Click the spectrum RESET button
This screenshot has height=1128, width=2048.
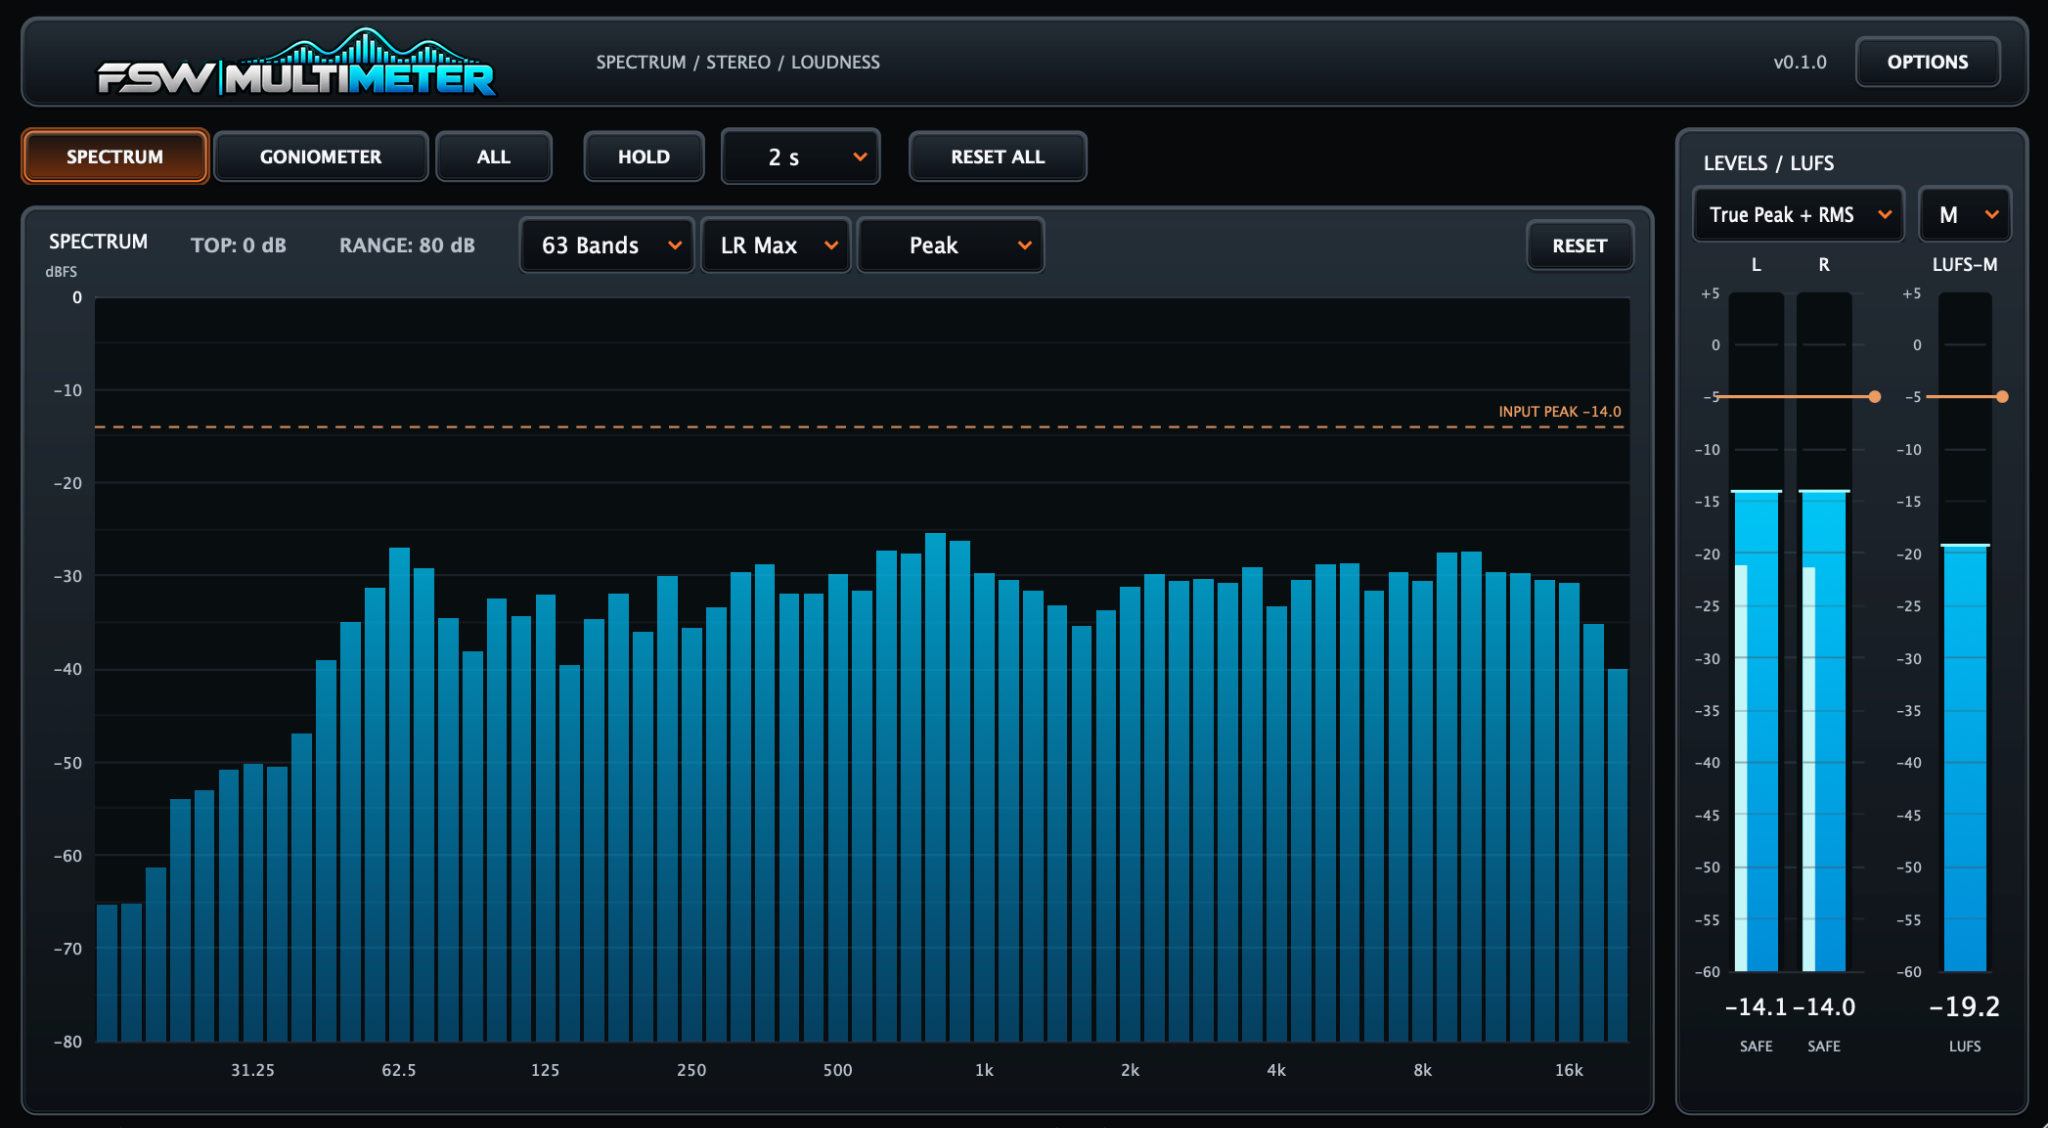[x=1580, y=246]
